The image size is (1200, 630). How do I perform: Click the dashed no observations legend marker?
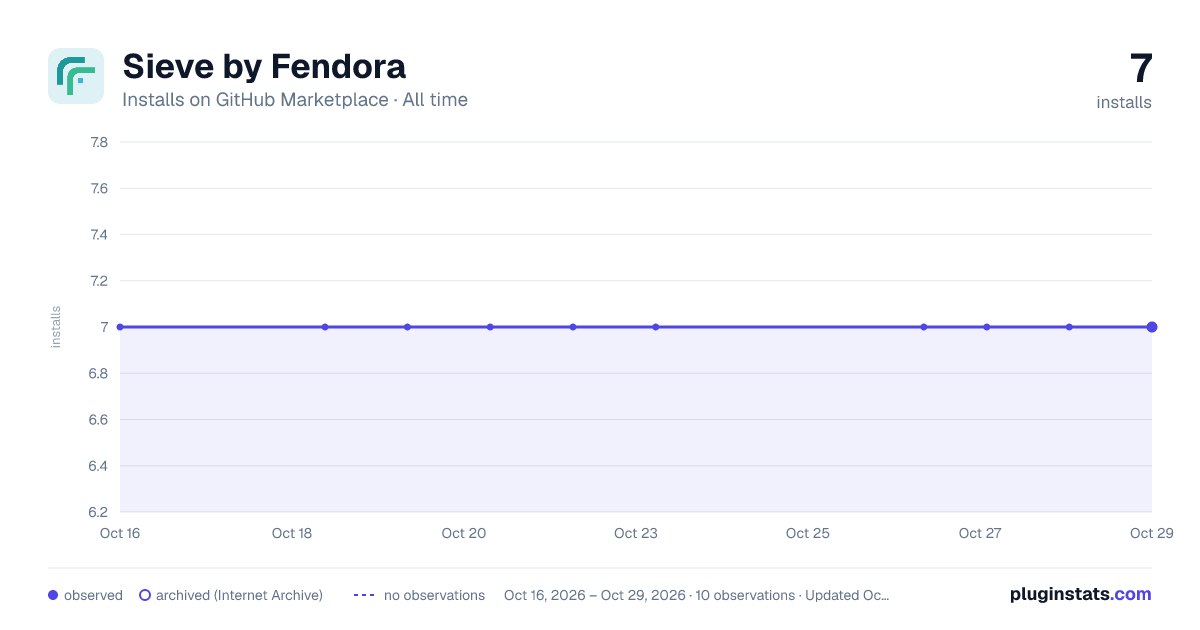(364, 595)
